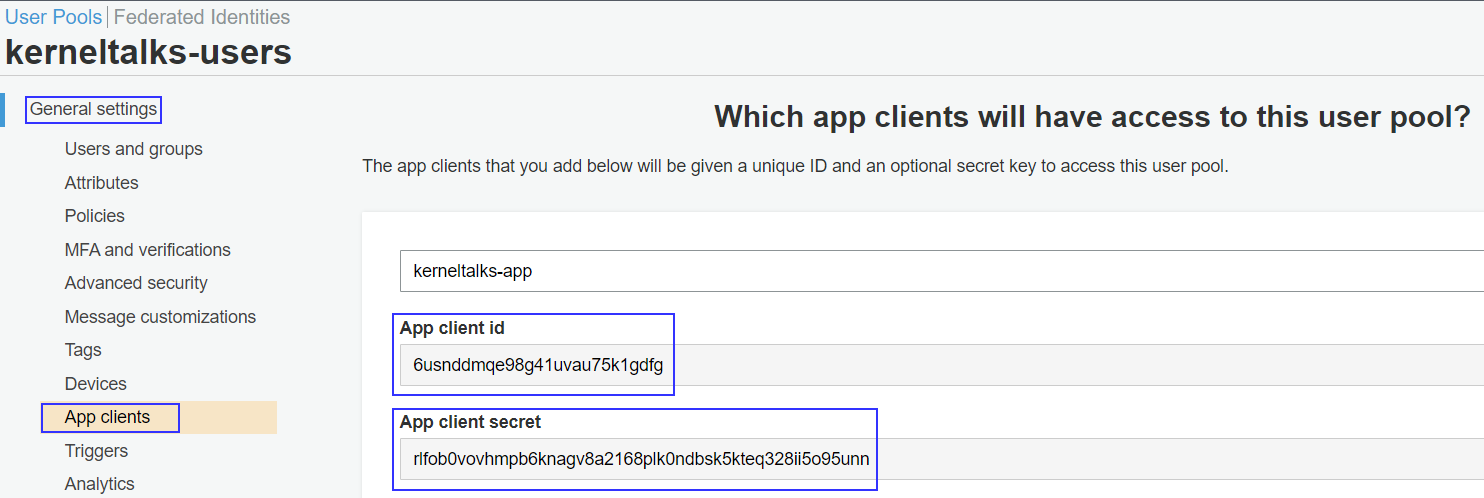Open the User Pools link
1484x498 pixels.
54,17
